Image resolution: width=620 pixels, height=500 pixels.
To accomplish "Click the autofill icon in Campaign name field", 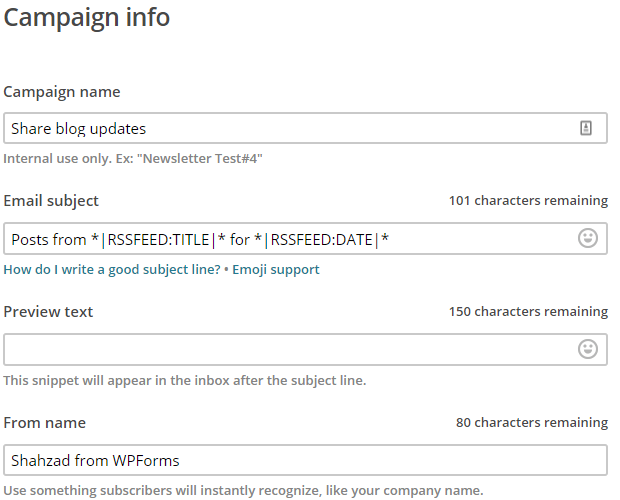I will [x=586, y=128].
